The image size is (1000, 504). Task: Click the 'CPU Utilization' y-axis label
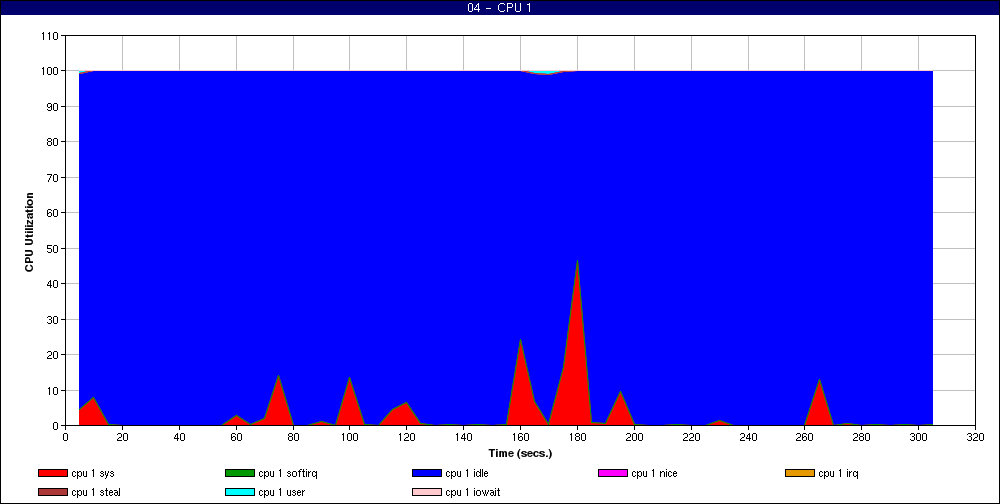coord(29,232)
